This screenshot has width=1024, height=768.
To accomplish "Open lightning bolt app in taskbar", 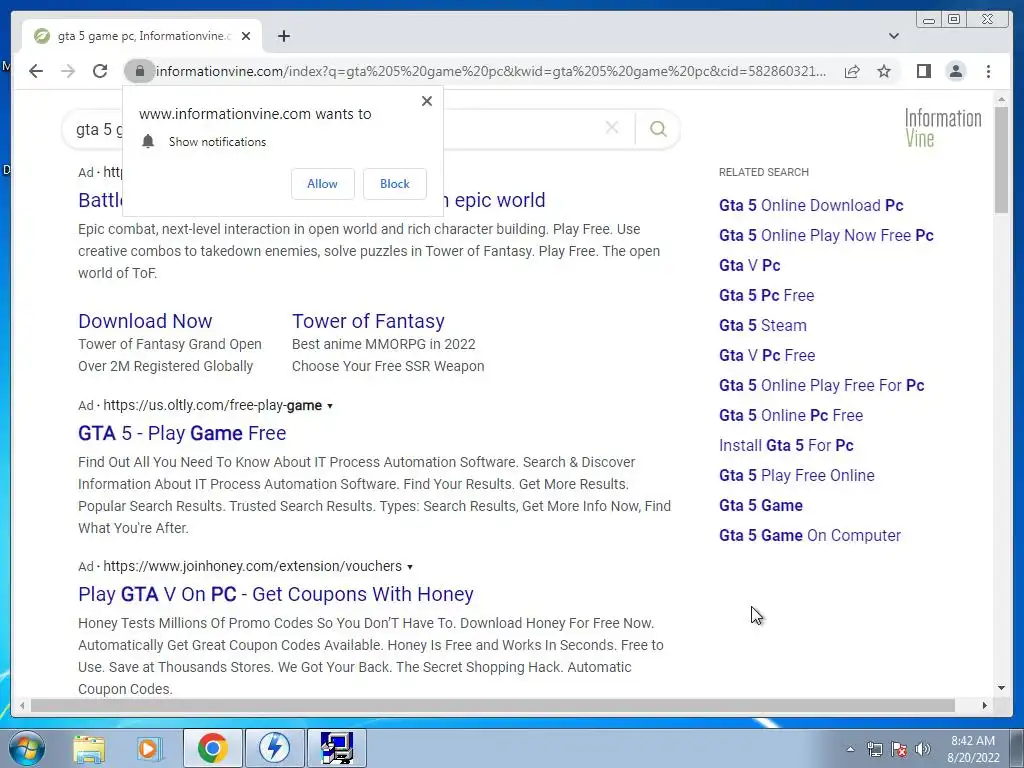I will point(274,748).
